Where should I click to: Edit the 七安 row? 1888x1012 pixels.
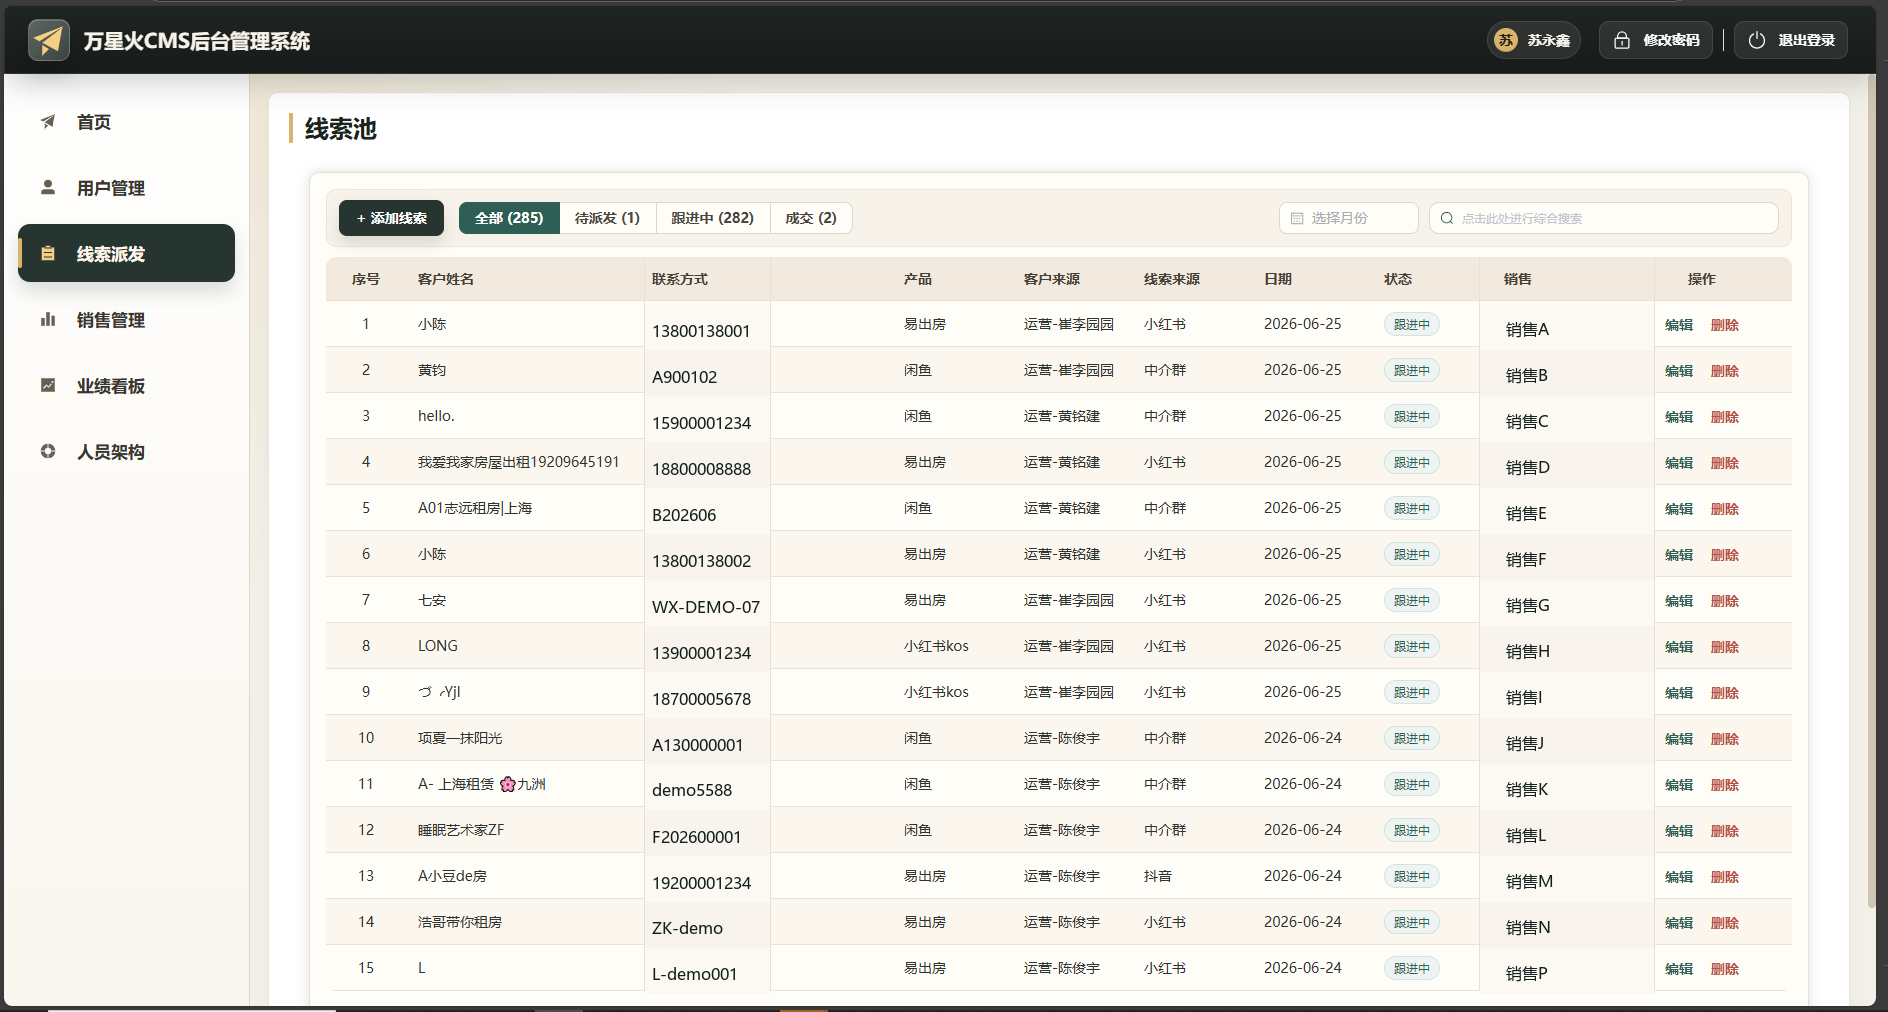[1679, 601]
